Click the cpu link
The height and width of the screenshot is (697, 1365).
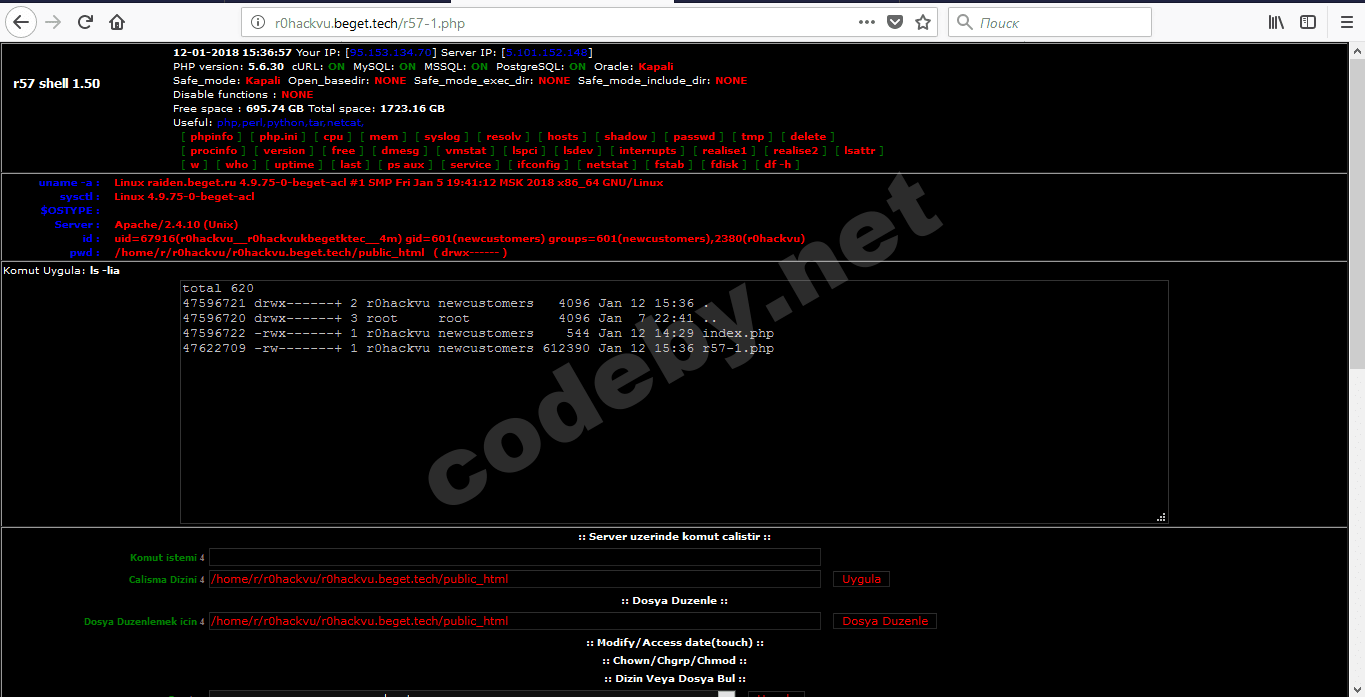(333, 136)
